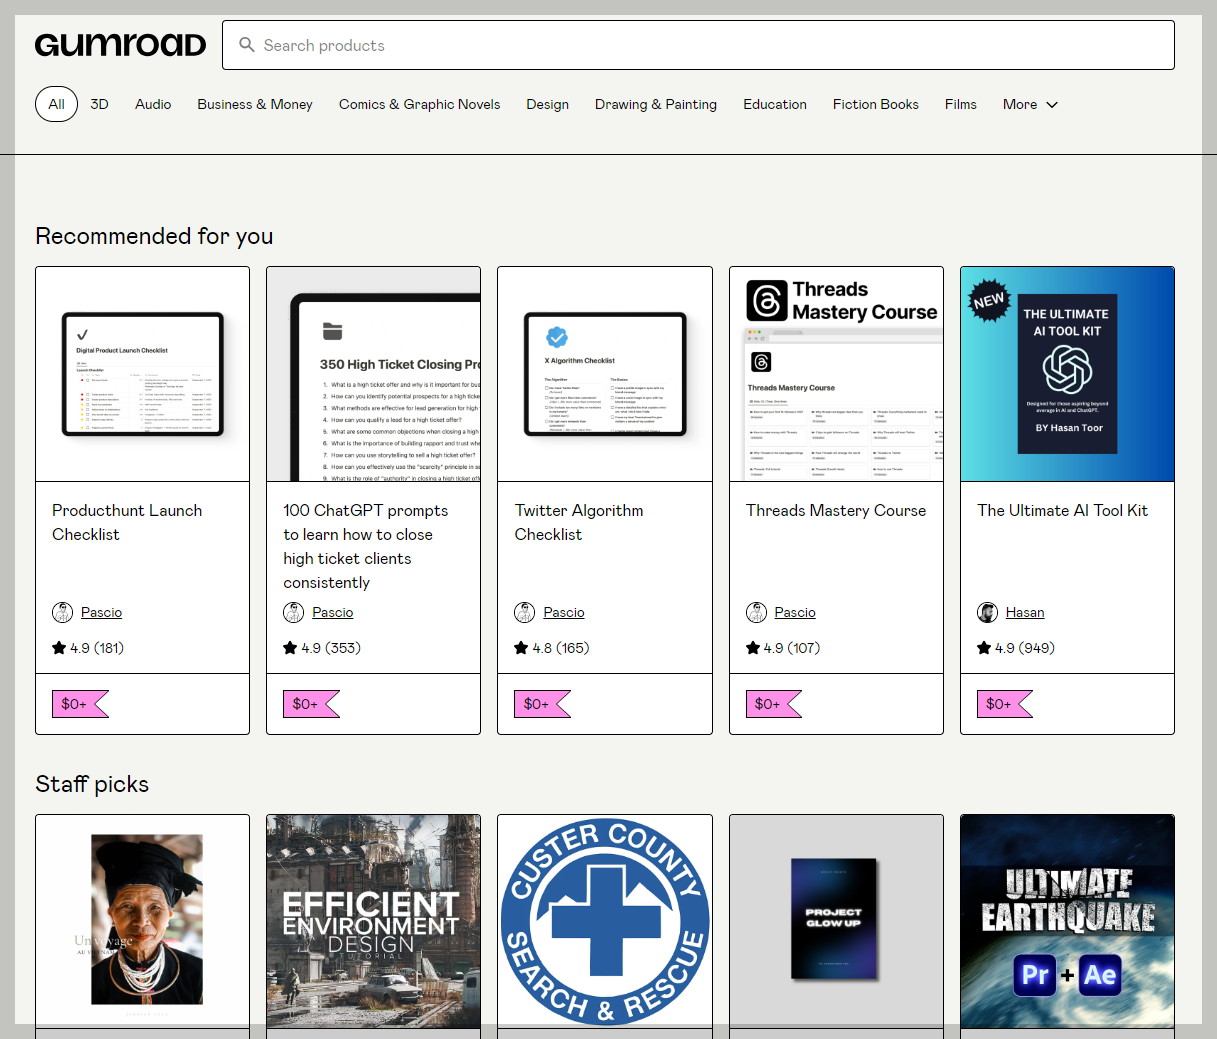Viewport: 1217px width, 1039px height.
Task: Select the All category tab
Action: pyautogui.click(x=56, y=104)
